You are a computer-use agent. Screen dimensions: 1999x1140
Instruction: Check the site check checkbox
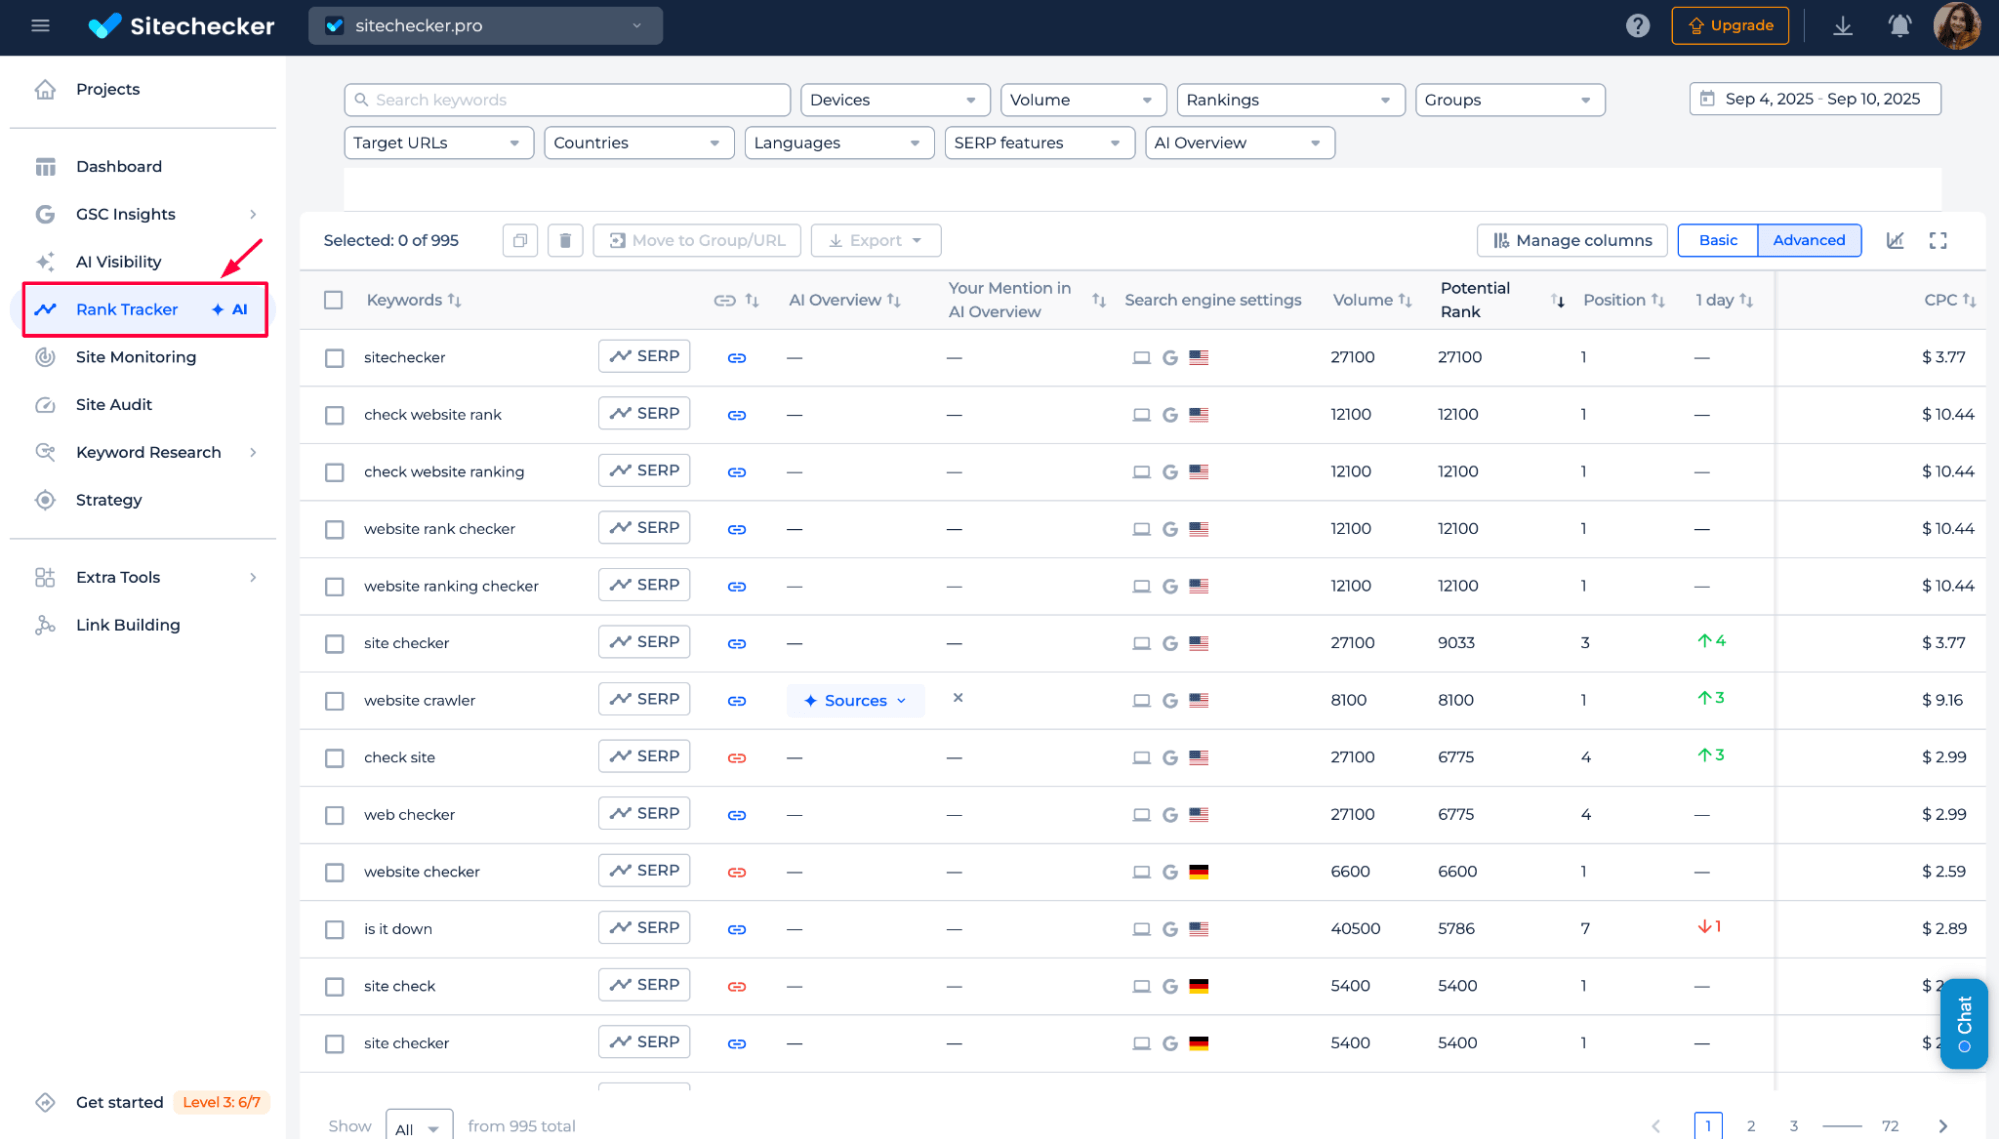tap(334, 986)
